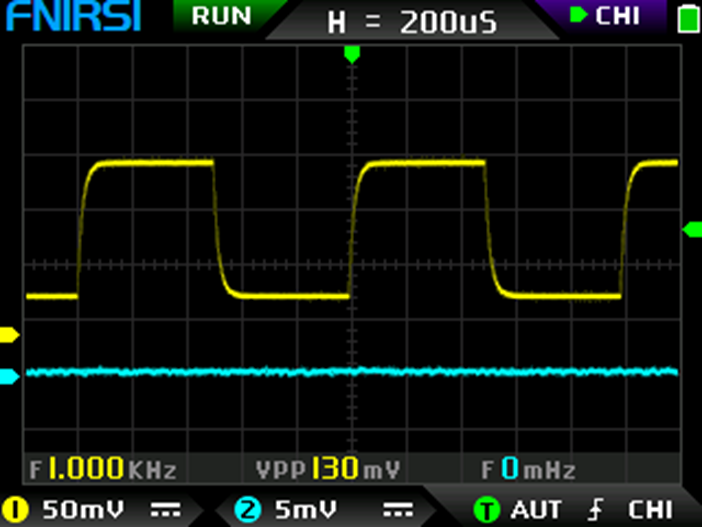Click the VPP 130mV measurement readout

[x=328, y=469]
